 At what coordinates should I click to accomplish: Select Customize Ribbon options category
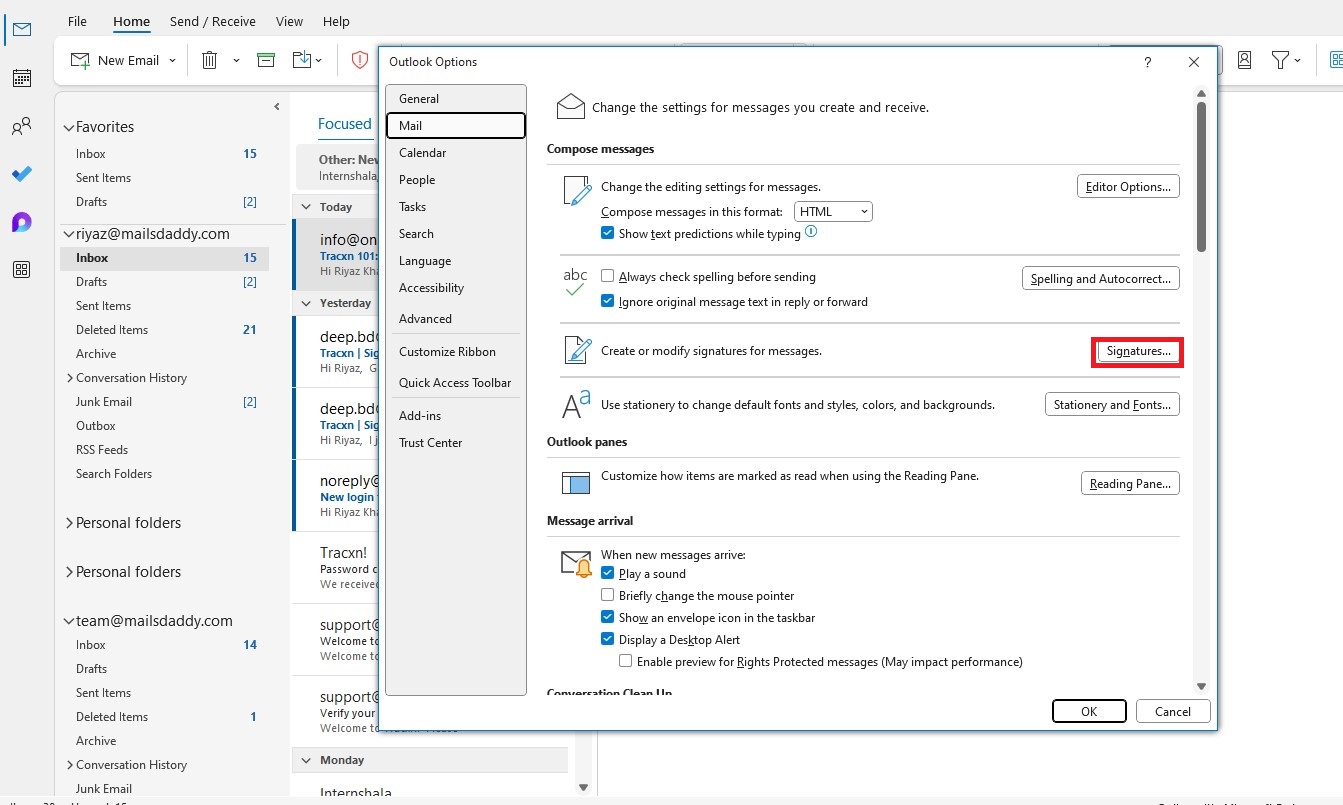455,352
